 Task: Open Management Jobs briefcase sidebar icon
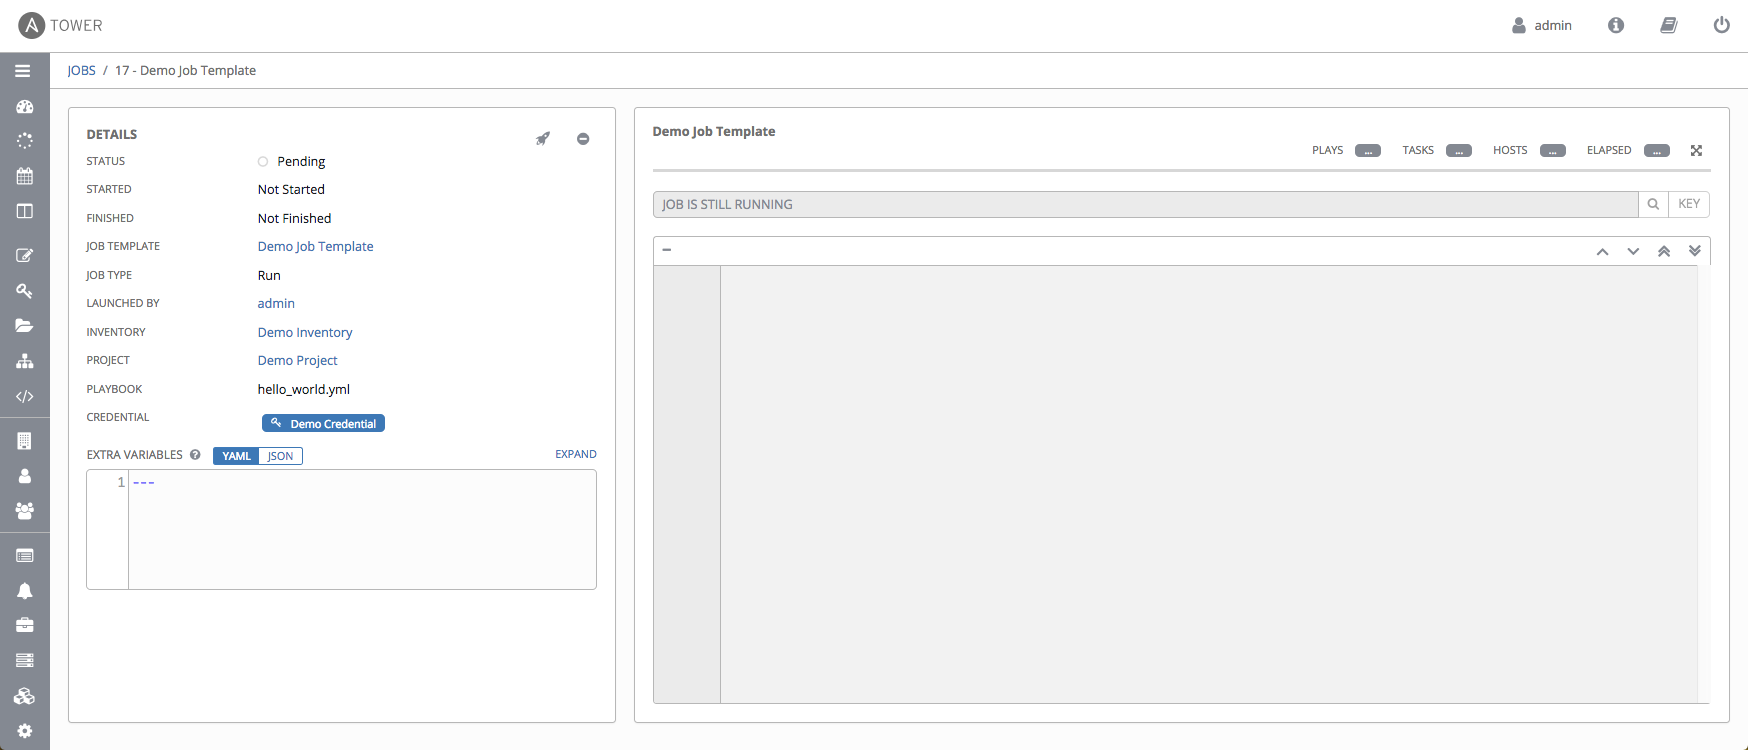[25, 625]
